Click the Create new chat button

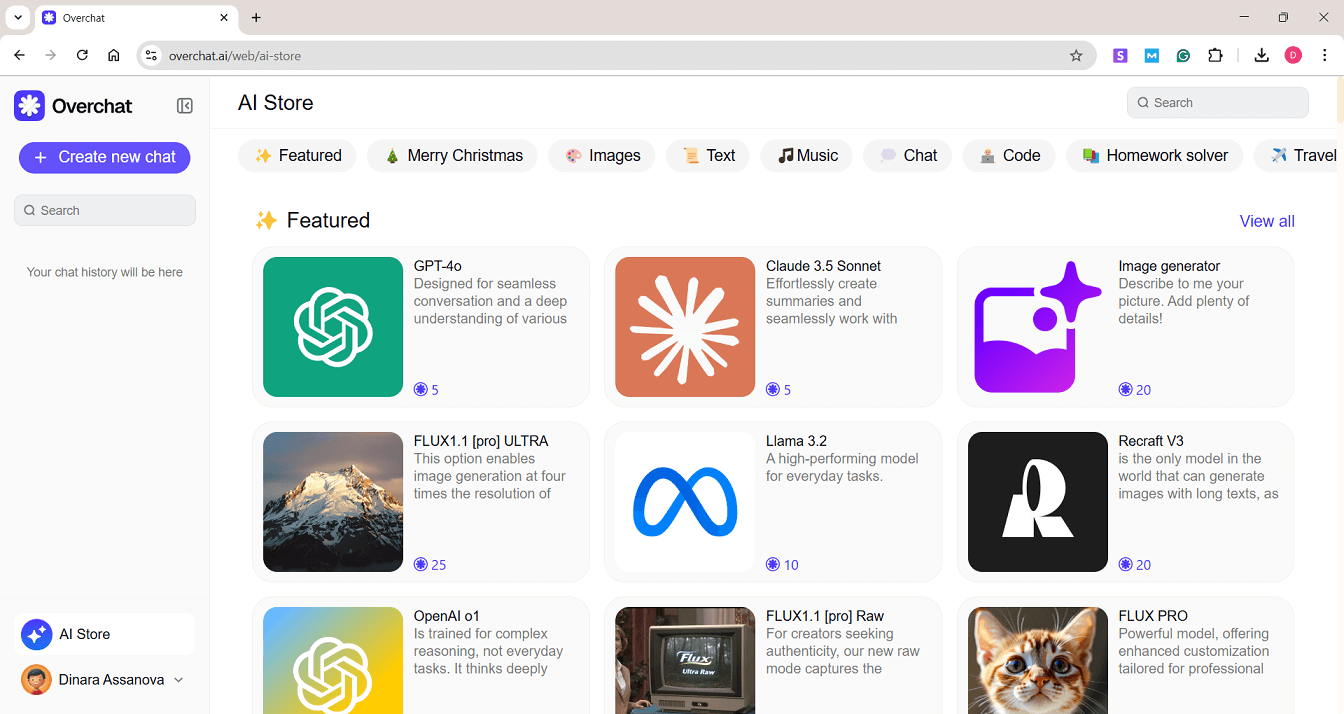[x=104, y=157]
